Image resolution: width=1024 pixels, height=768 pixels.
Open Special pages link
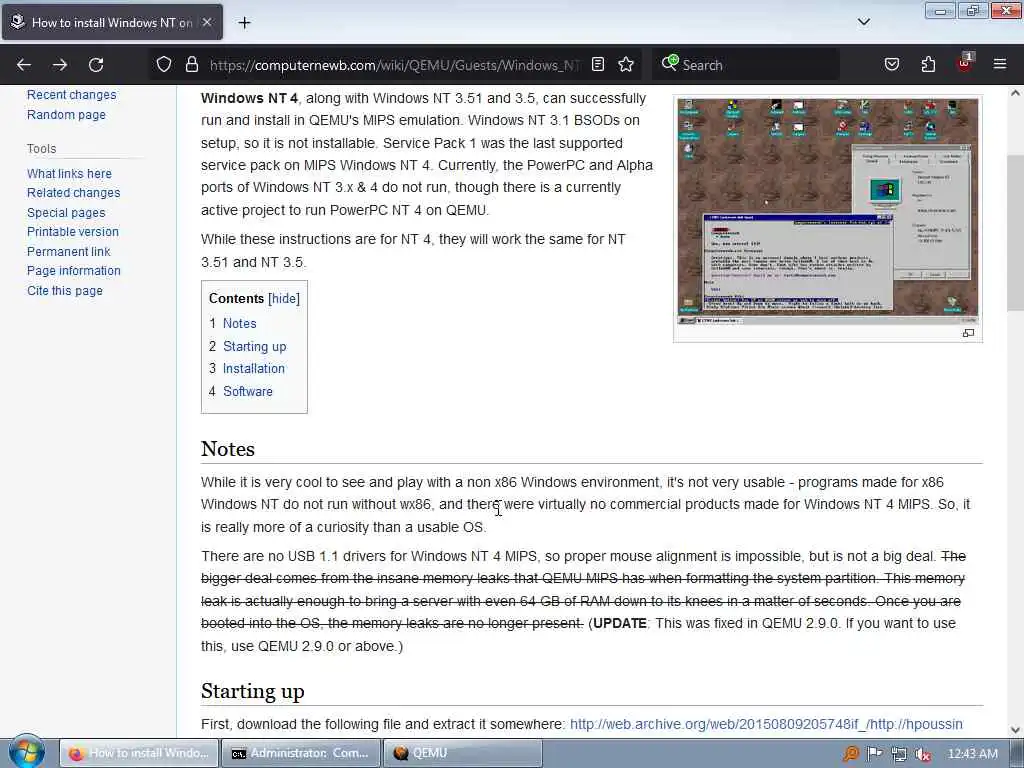point(66,212)
